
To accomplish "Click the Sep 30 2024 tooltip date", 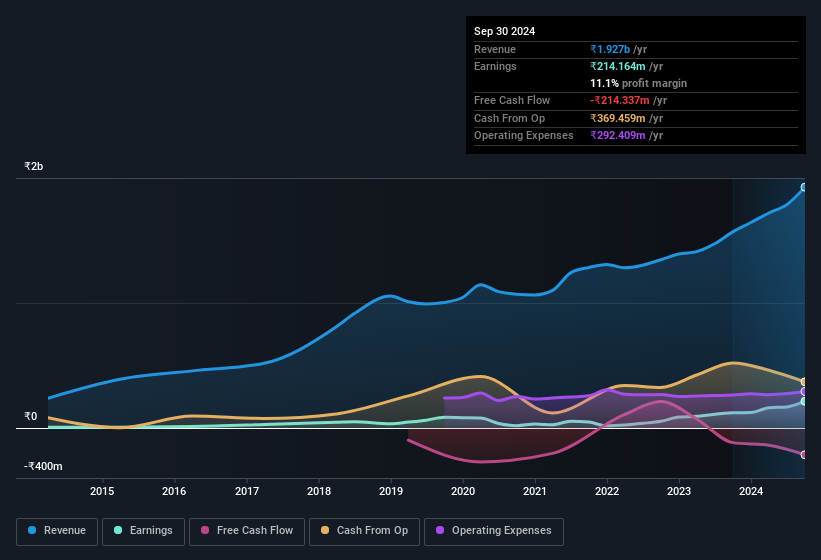I will coord(505,31).
